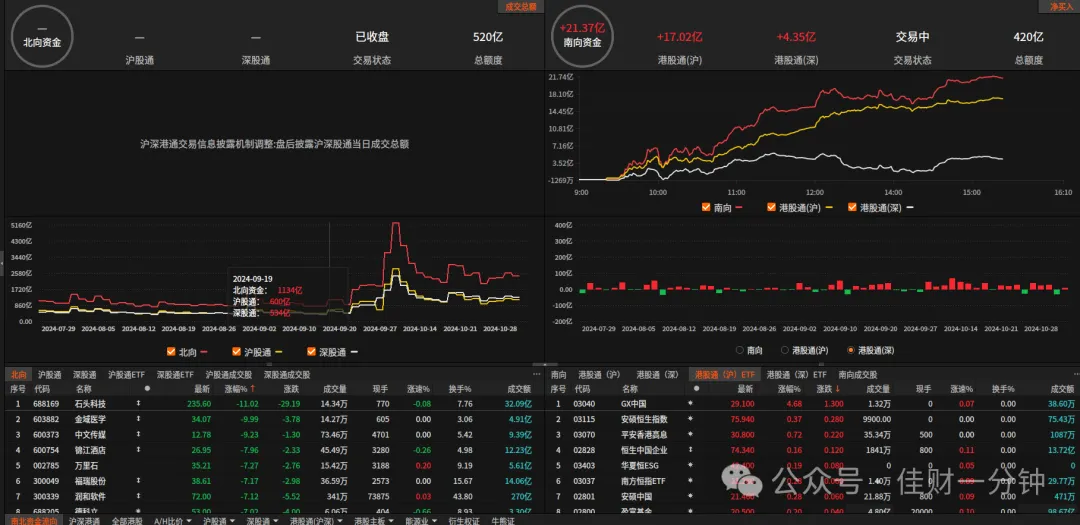The image size is (1080, 525).
Task: Click the left-edge panel collapse handle
Action: 2,262
